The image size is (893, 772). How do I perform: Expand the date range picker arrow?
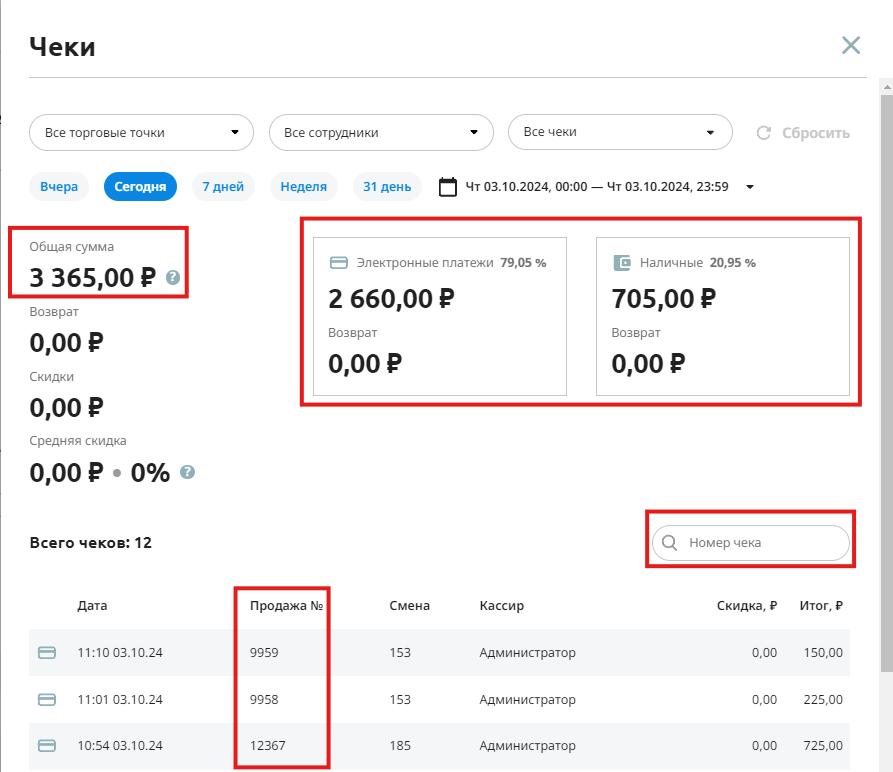tap(750, 187)
